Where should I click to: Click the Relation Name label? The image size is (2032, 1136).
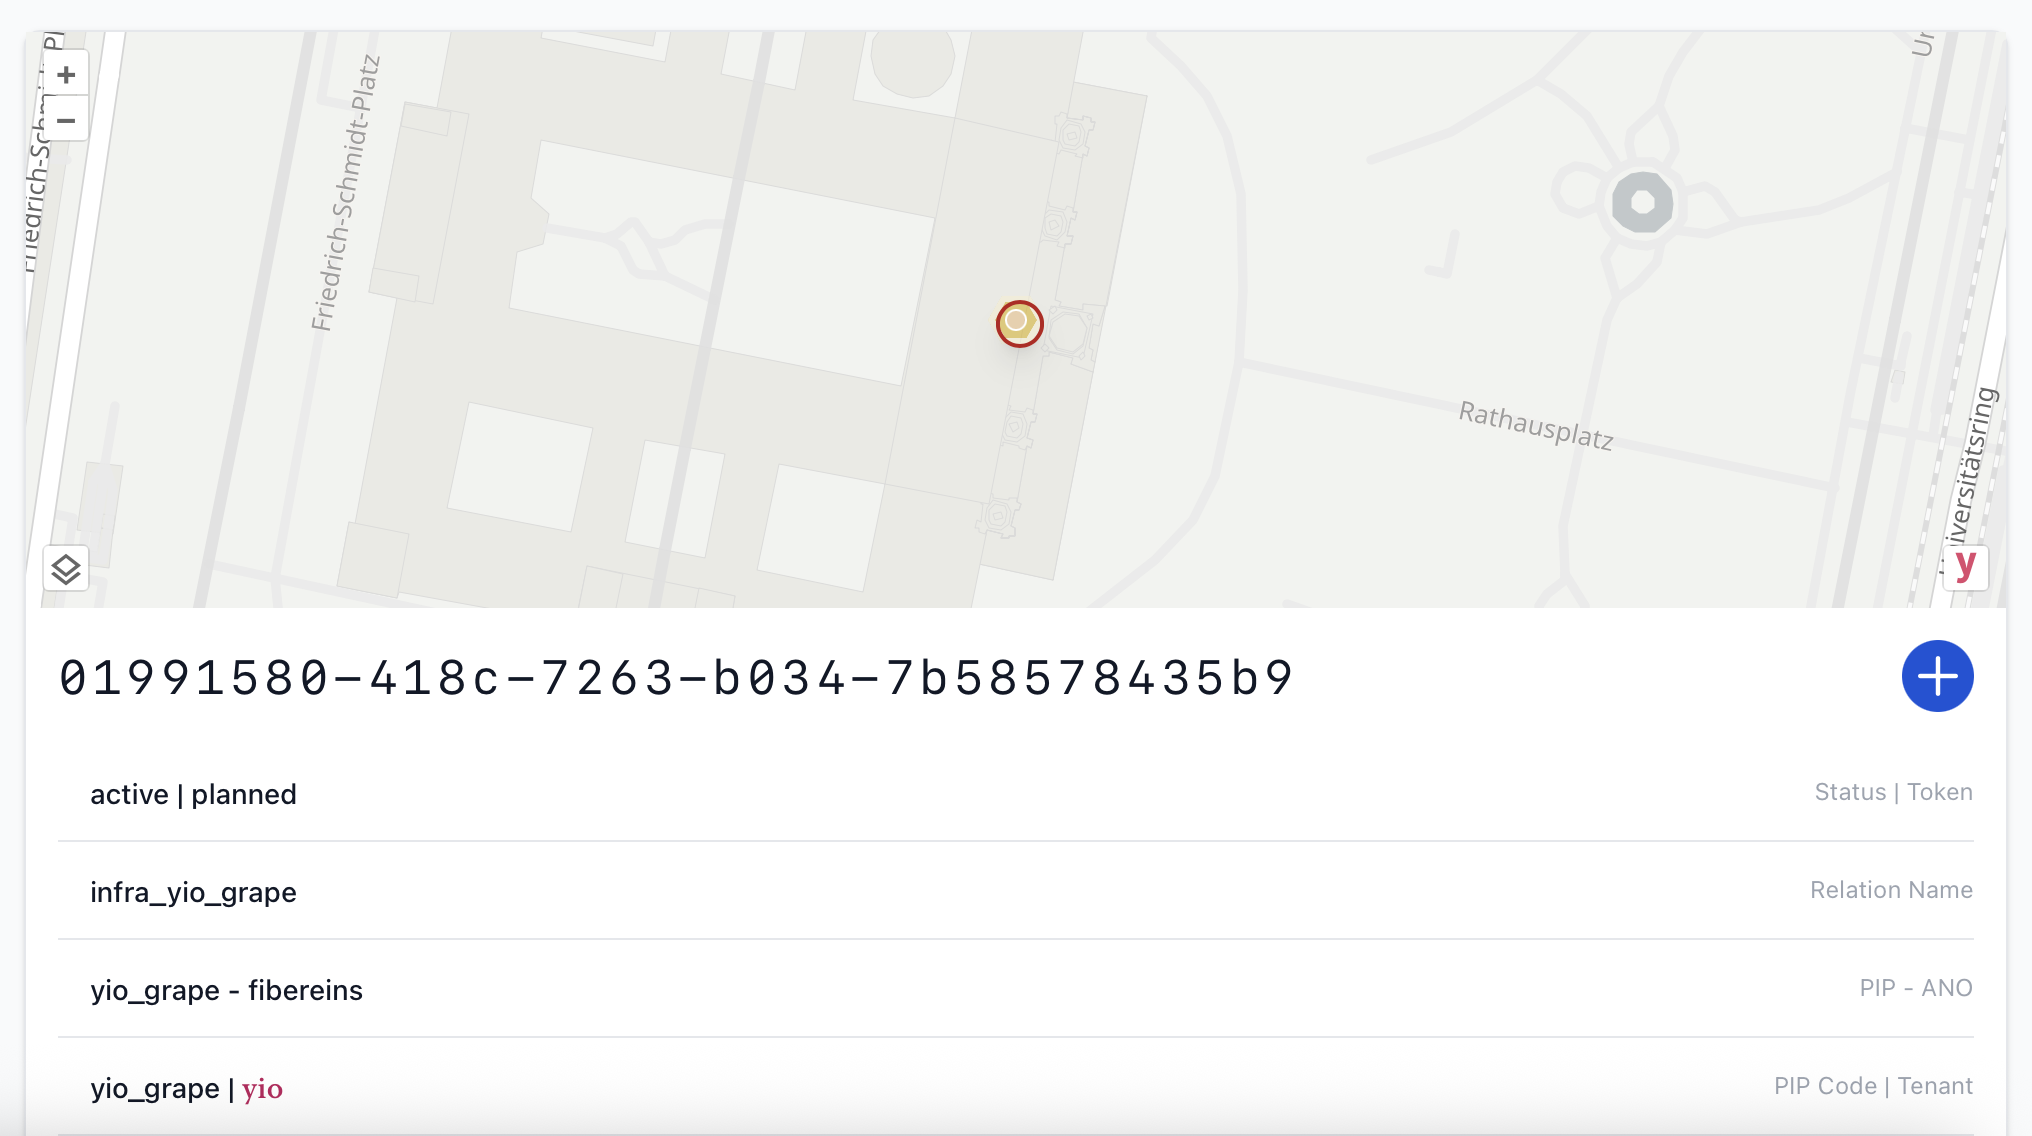(x=1891, y=890)
